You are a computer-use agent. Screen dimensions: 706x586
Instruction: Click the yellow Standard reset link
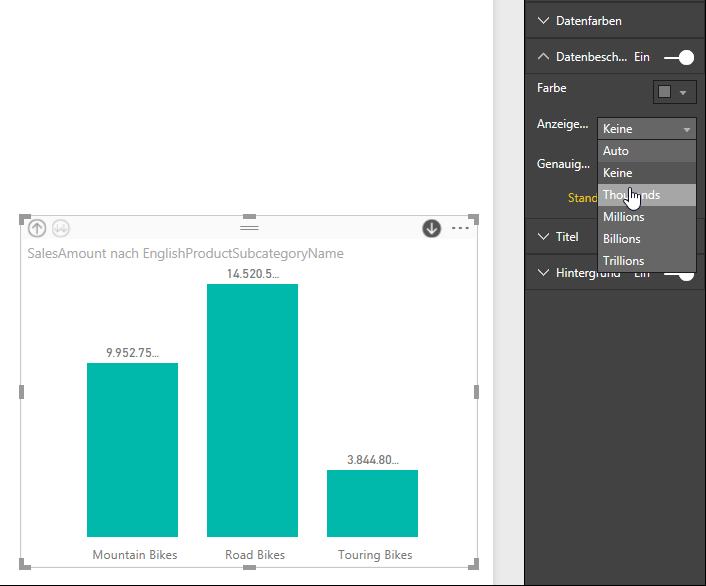(x=583, y=198)
